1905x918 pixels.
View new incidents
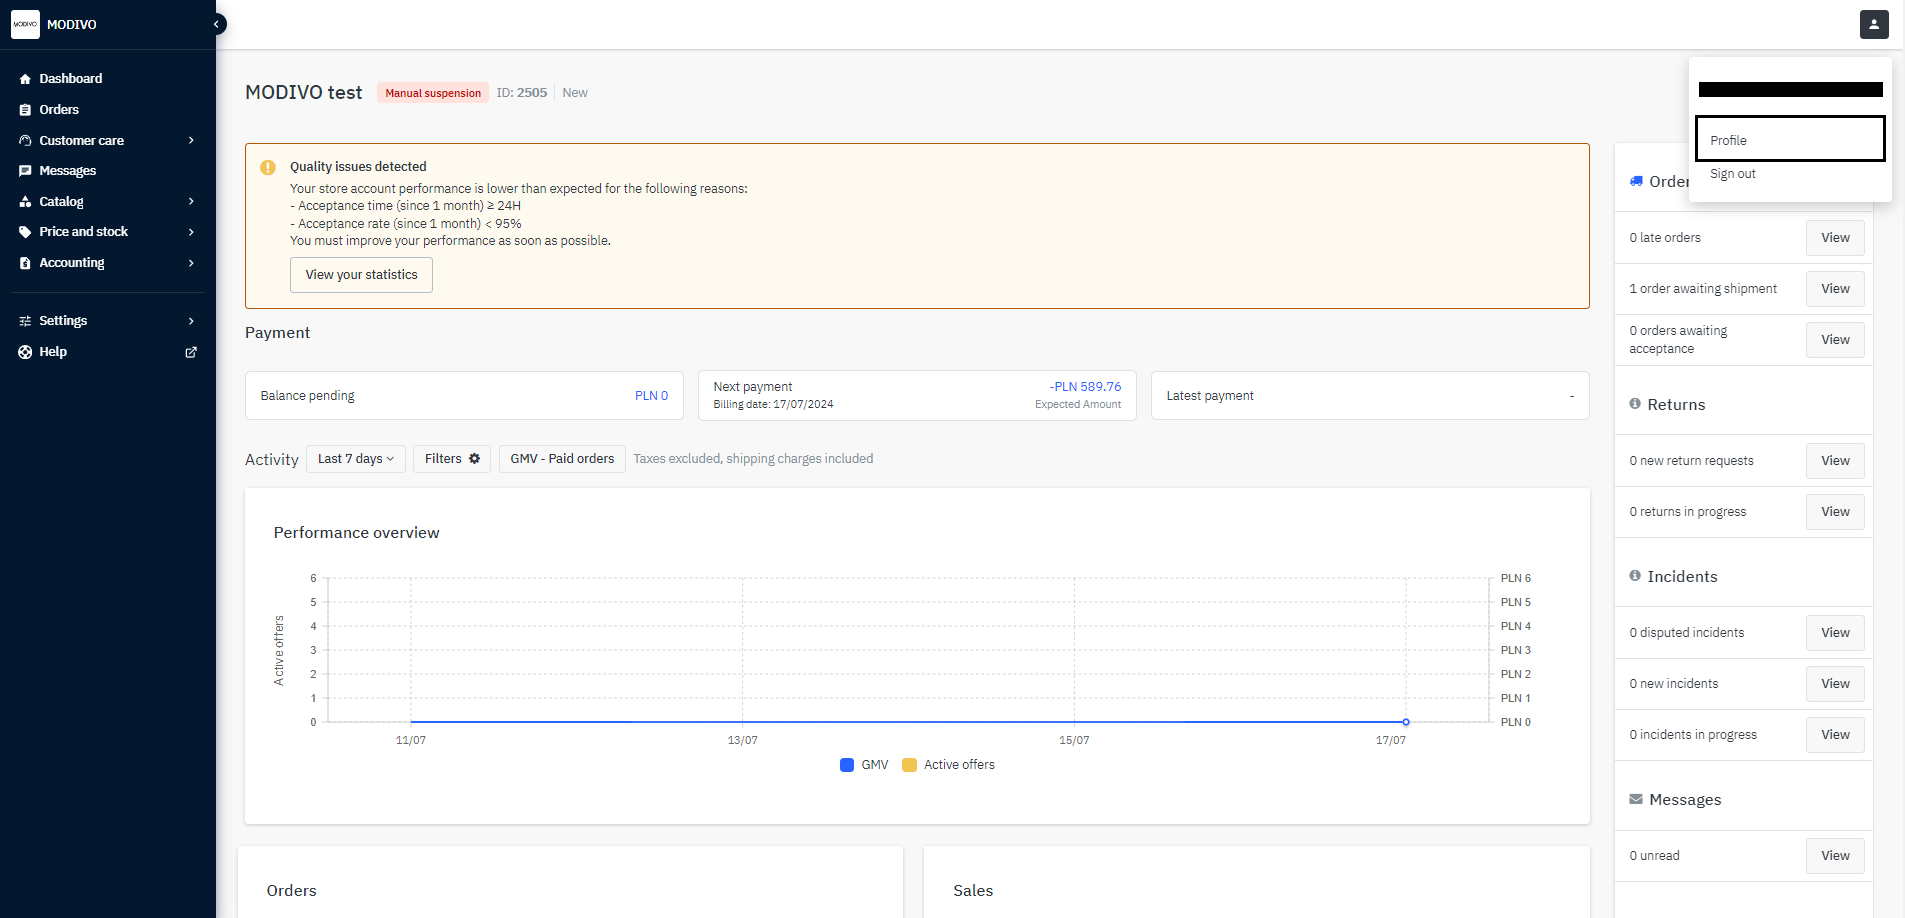point(1835,684)
